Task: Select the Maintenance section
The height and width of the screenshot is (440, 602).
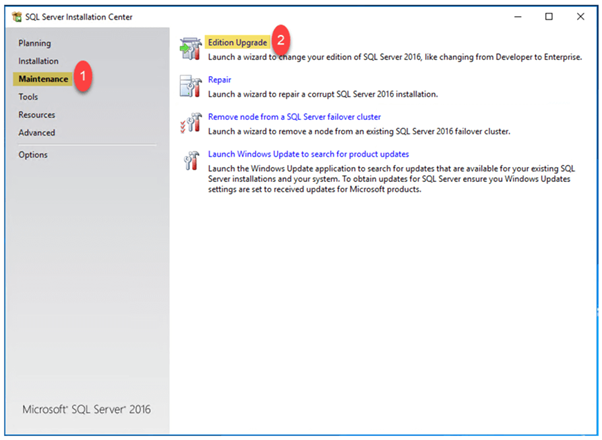Action: click(43, 79)
